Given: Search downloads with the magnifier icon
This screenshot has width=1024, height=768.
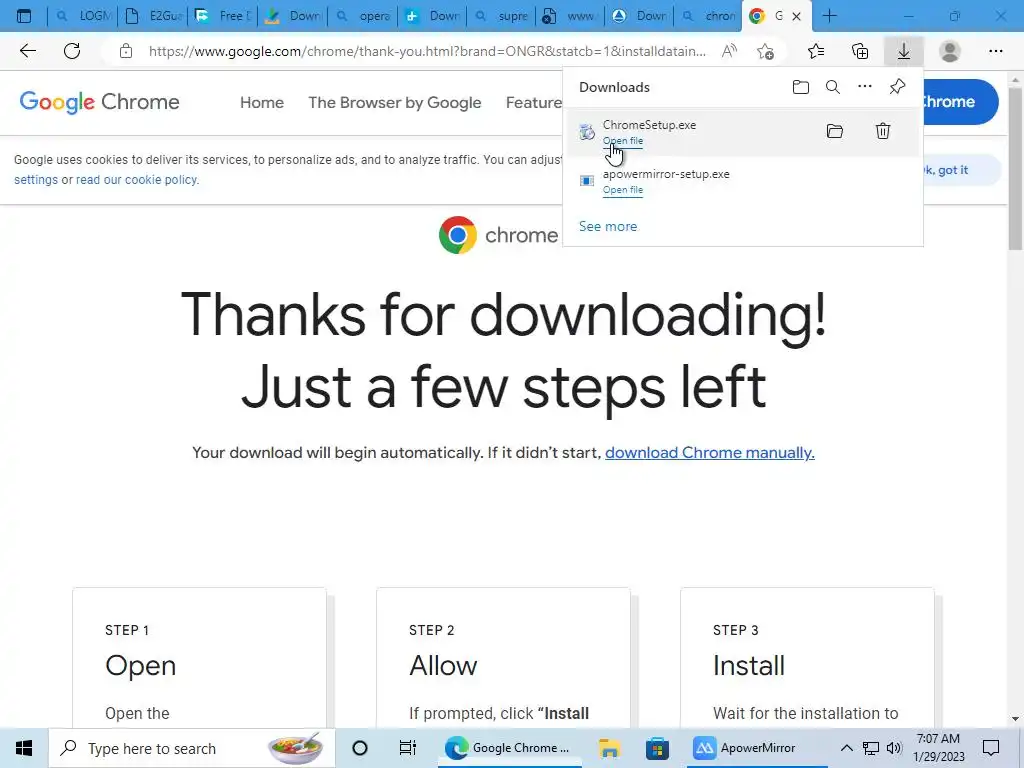Looking at the screenshot, I should click(833, 87).
